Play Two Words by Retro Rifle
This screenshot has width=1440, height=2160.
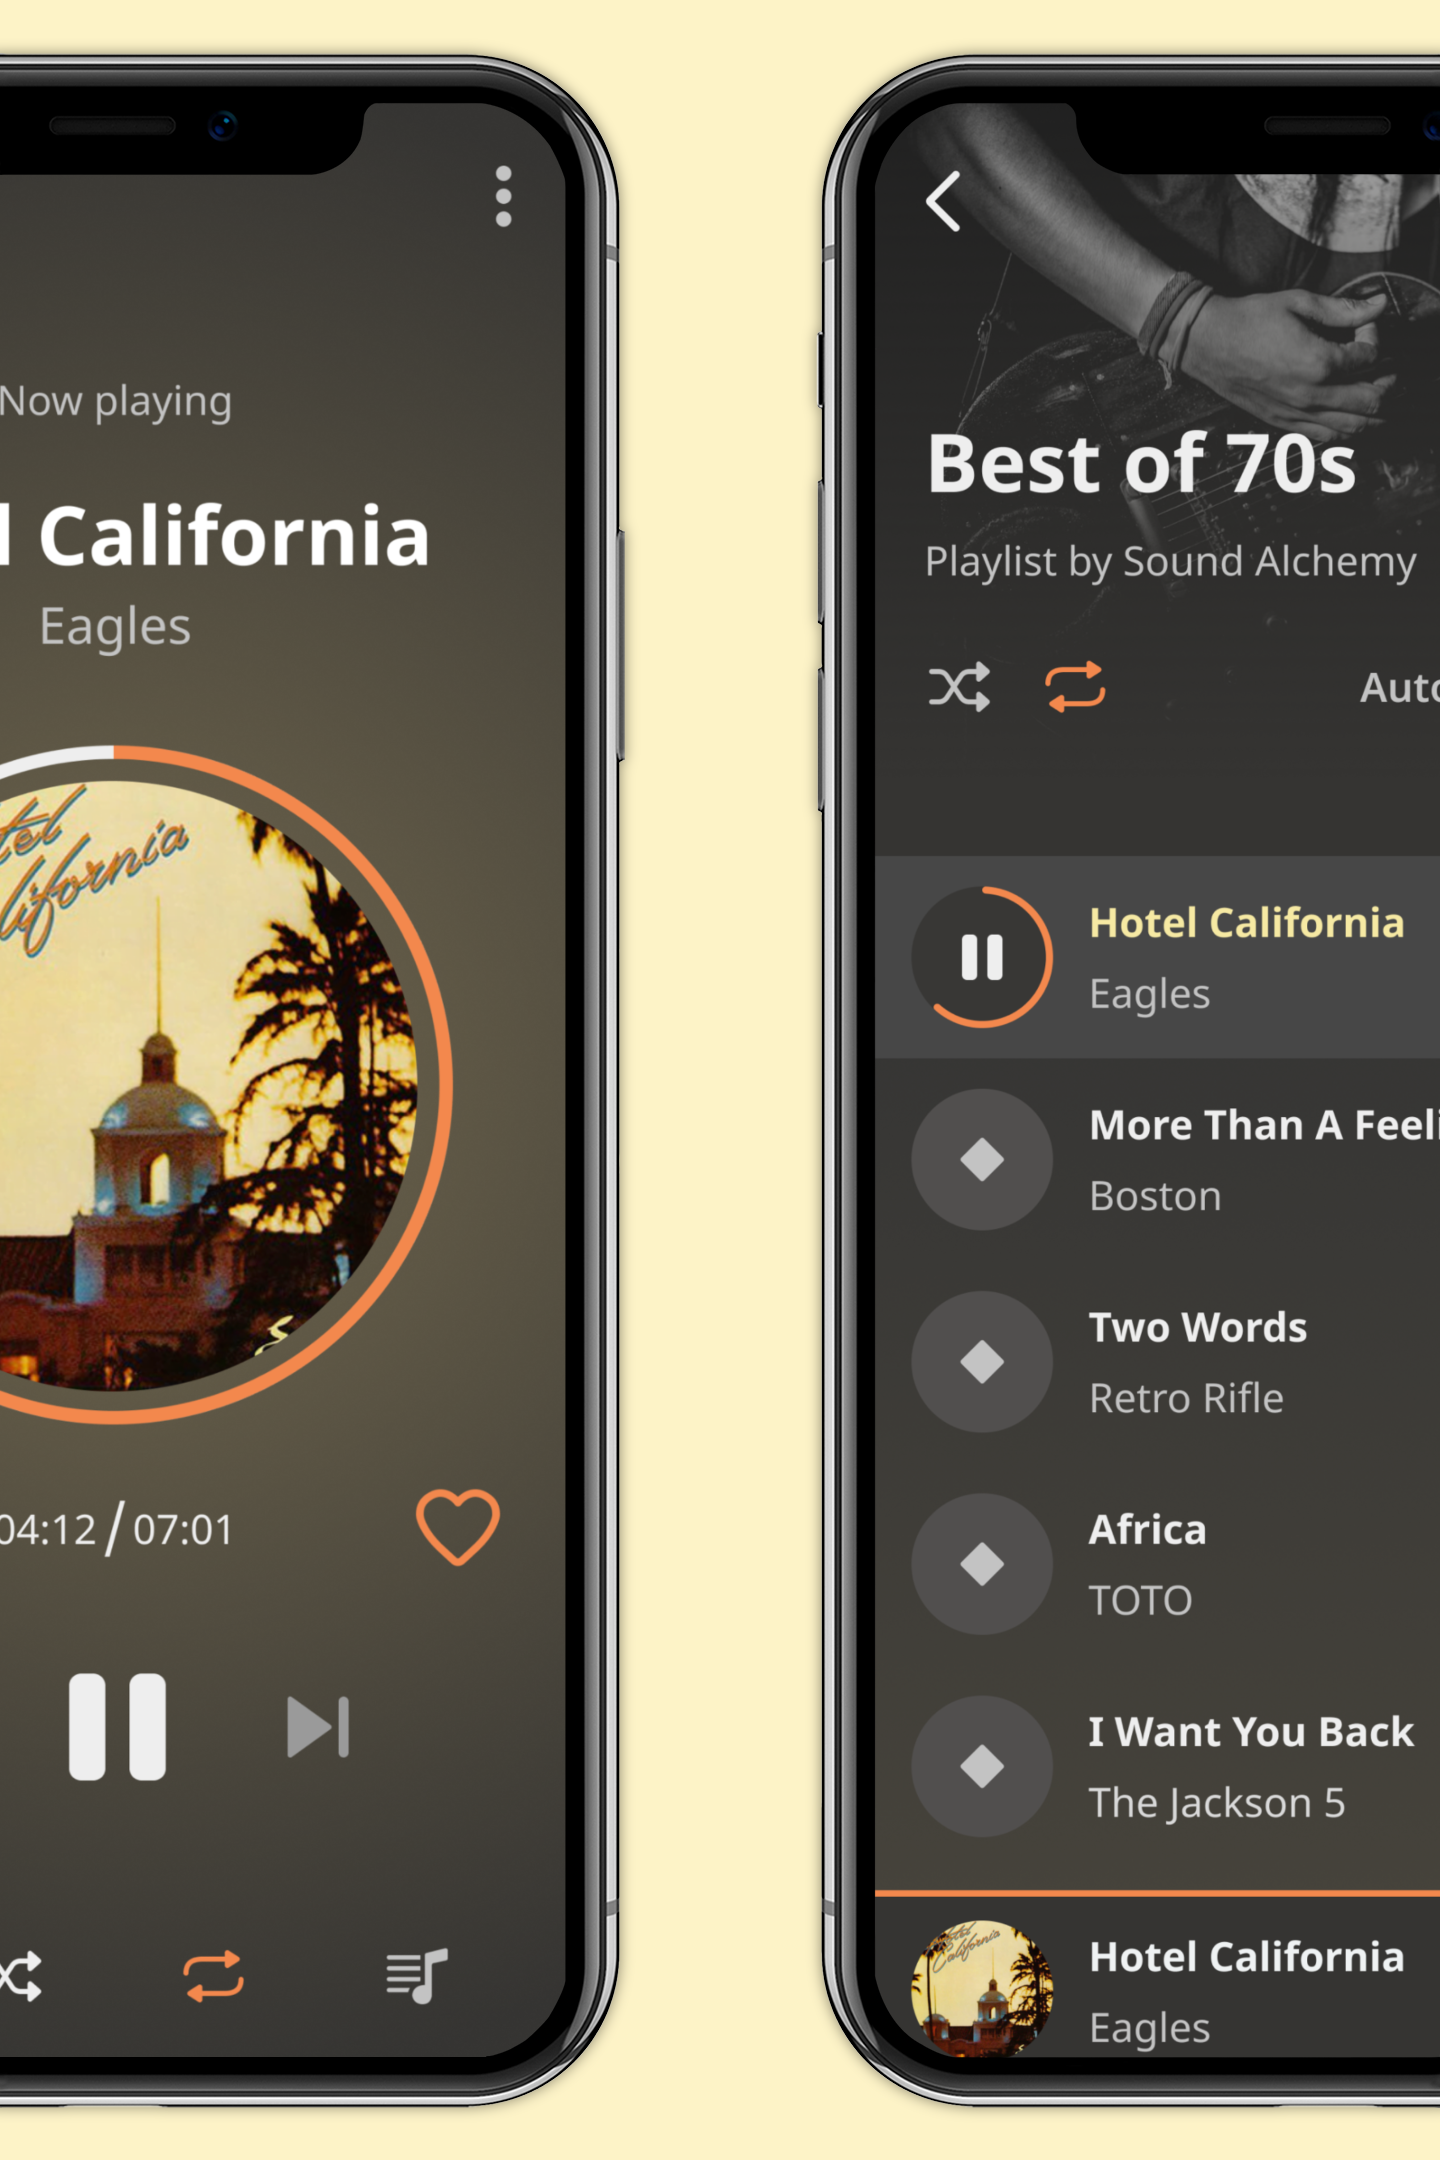pyautogui.click(x=982, y=1361)
